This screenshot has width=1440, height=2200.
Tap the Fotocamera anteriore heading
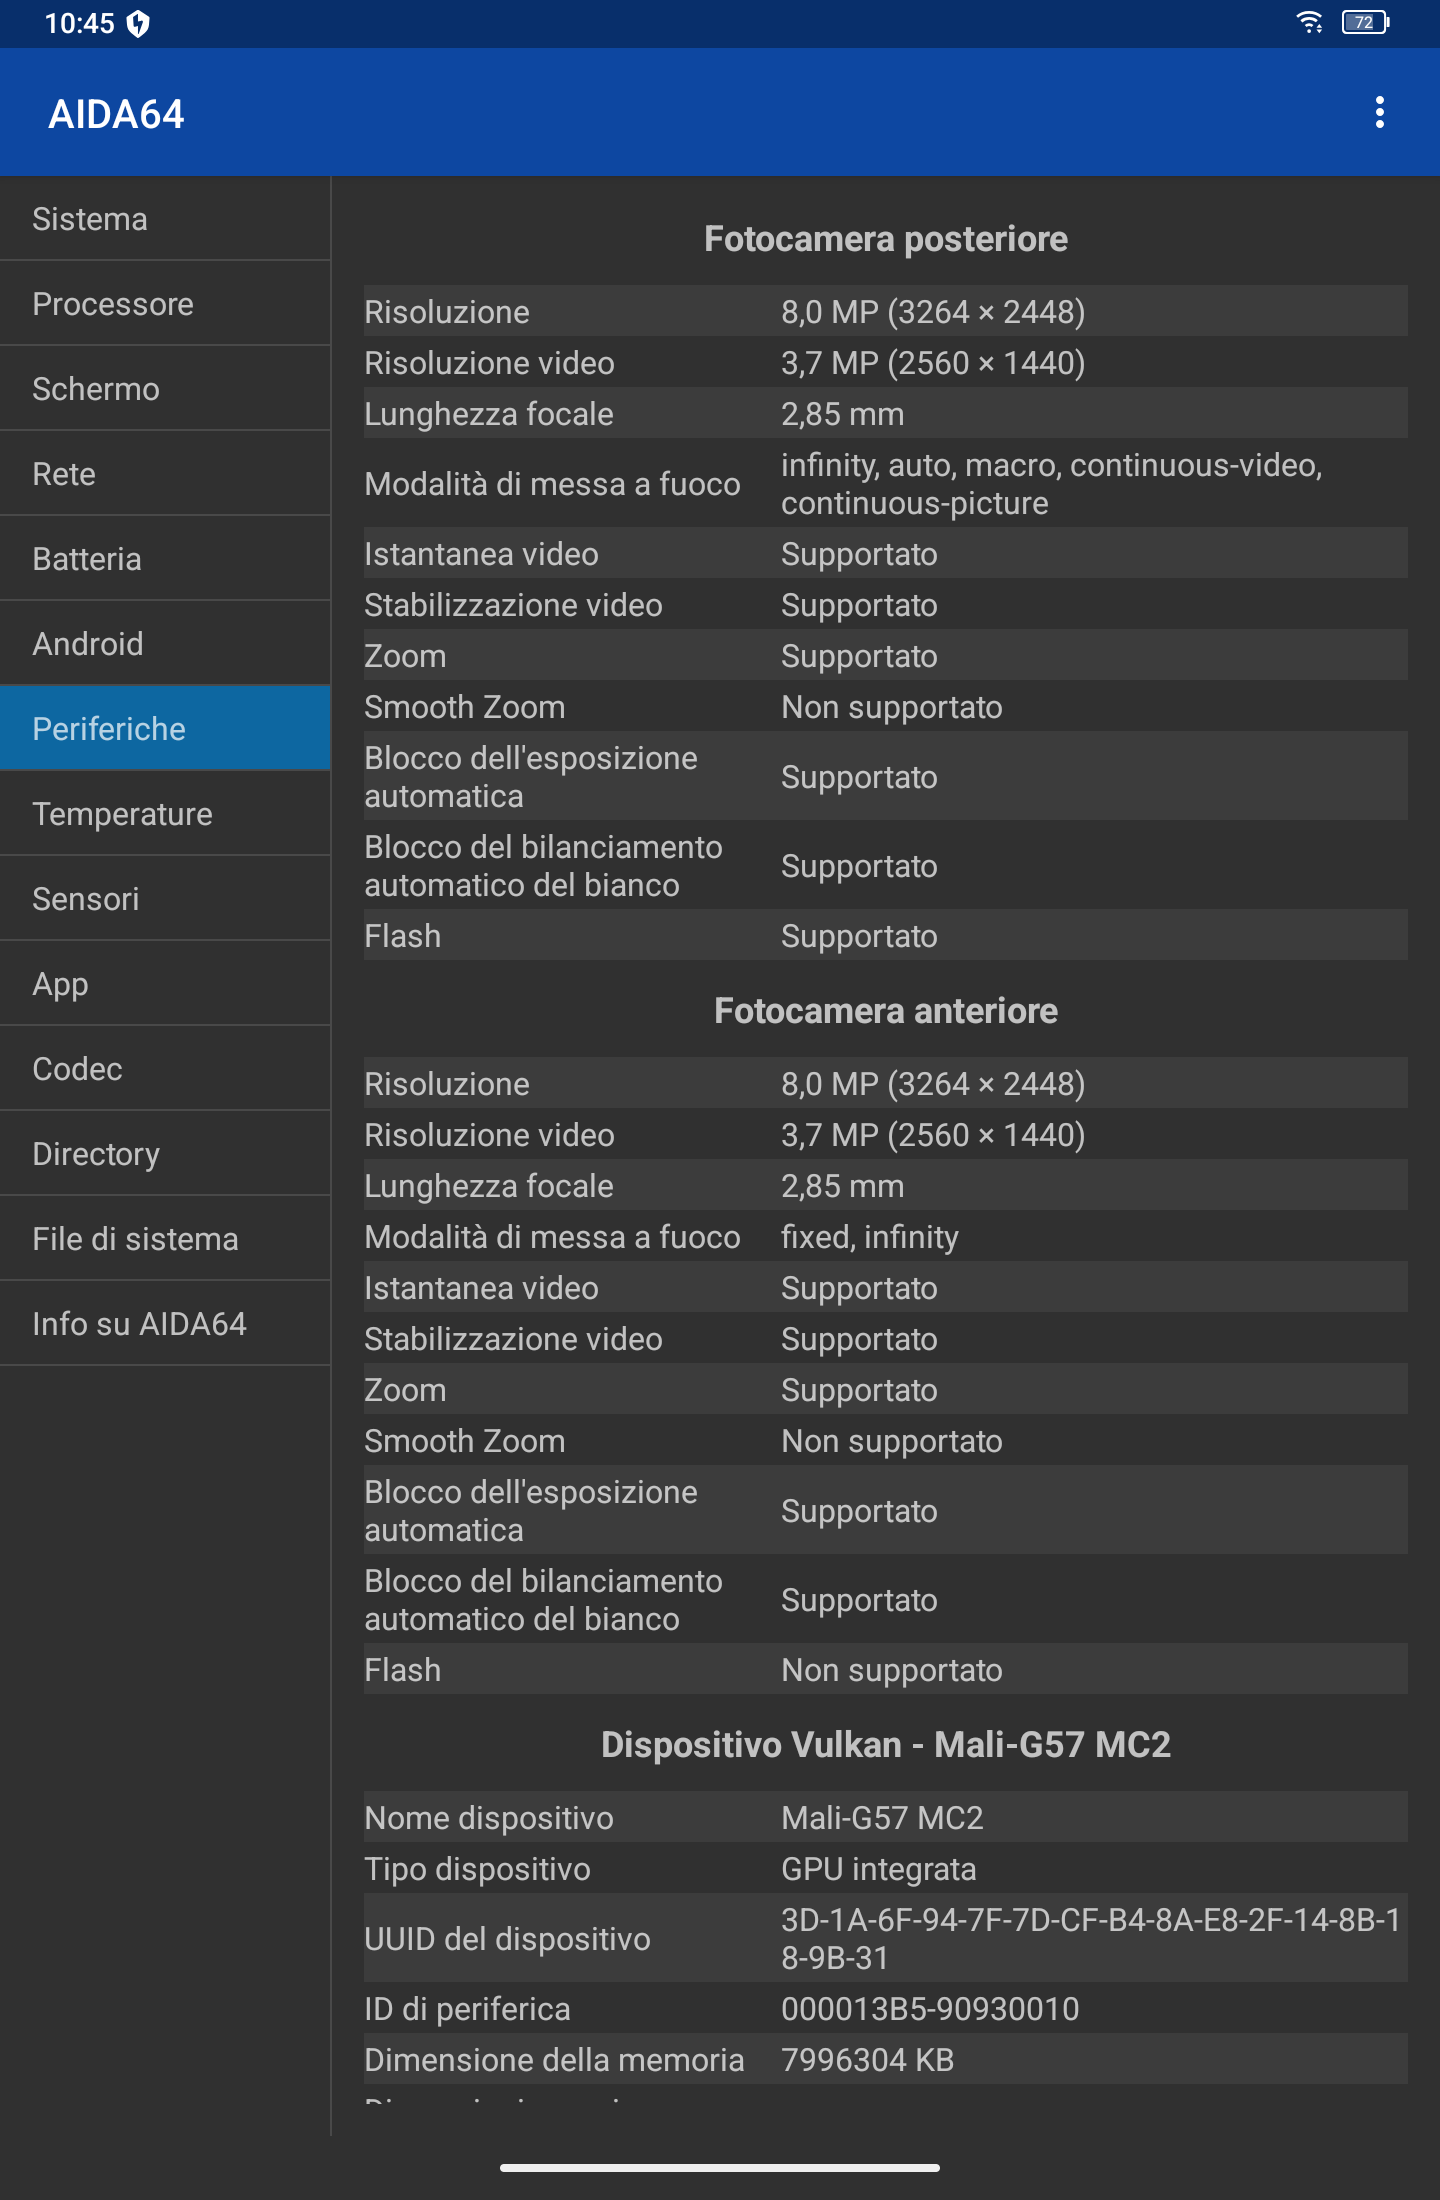(886, 1011)
